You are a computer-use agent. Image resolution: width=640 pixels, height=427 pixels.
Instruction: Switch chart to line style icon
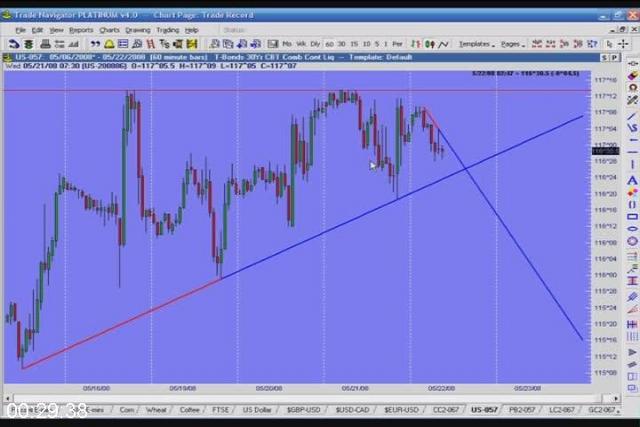(443, 44)
